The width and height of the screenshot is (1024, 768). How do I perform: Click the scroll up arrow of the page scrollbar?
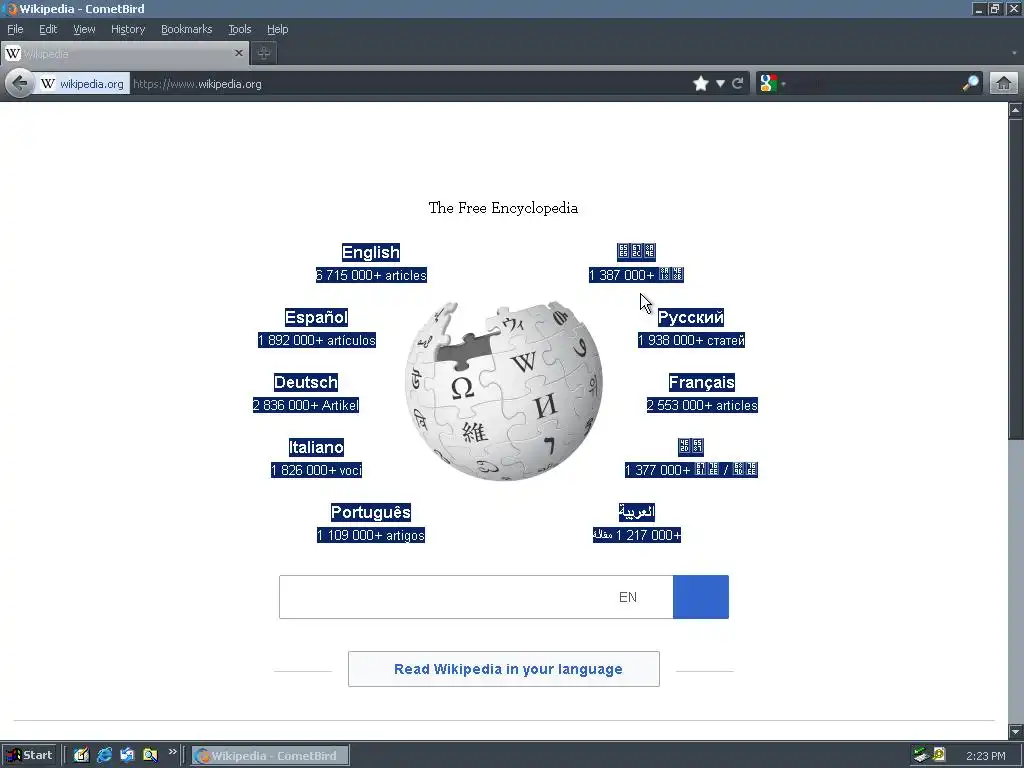point(1016,110)
